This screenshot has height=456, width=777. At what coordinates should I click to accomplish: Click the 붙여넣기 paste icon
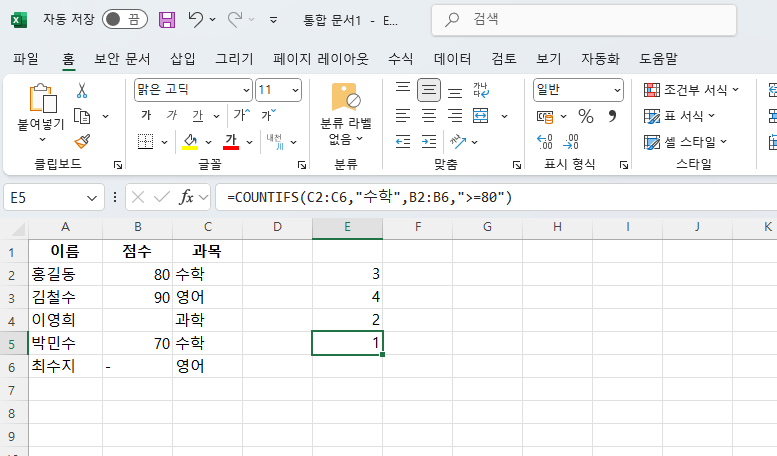[42, 98]
